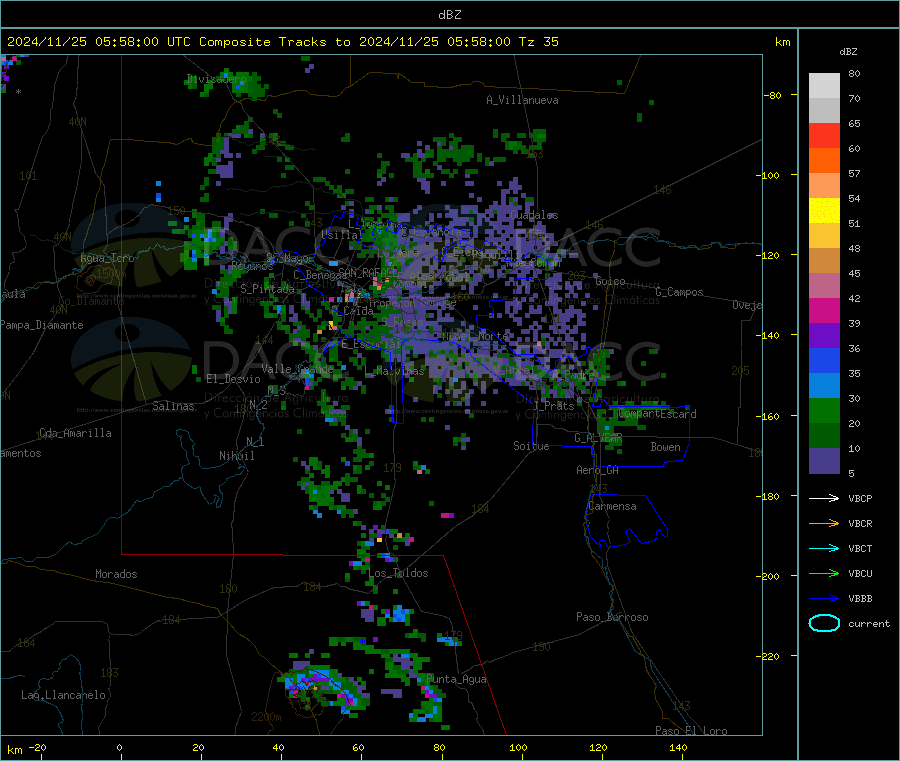Click the 'L_Malvinas' map label
900x761 pixels.
pos(395,371)
